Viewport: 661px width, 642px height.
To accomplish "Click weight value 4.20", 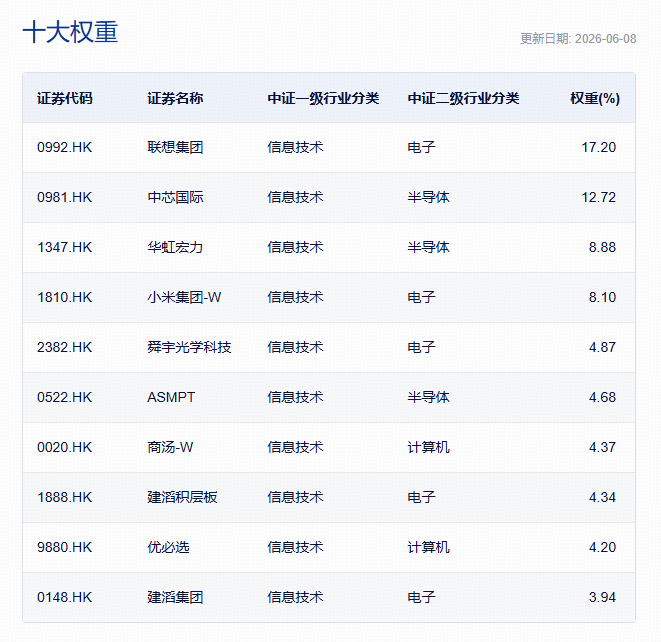I will (x=602, y=547).
